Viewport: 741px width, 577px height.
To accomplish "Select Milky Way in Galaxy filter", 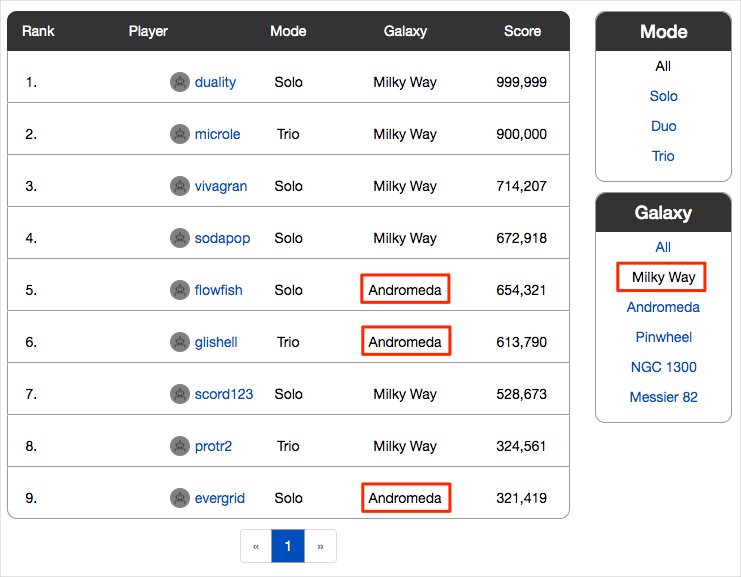I will tap(663, 277).
